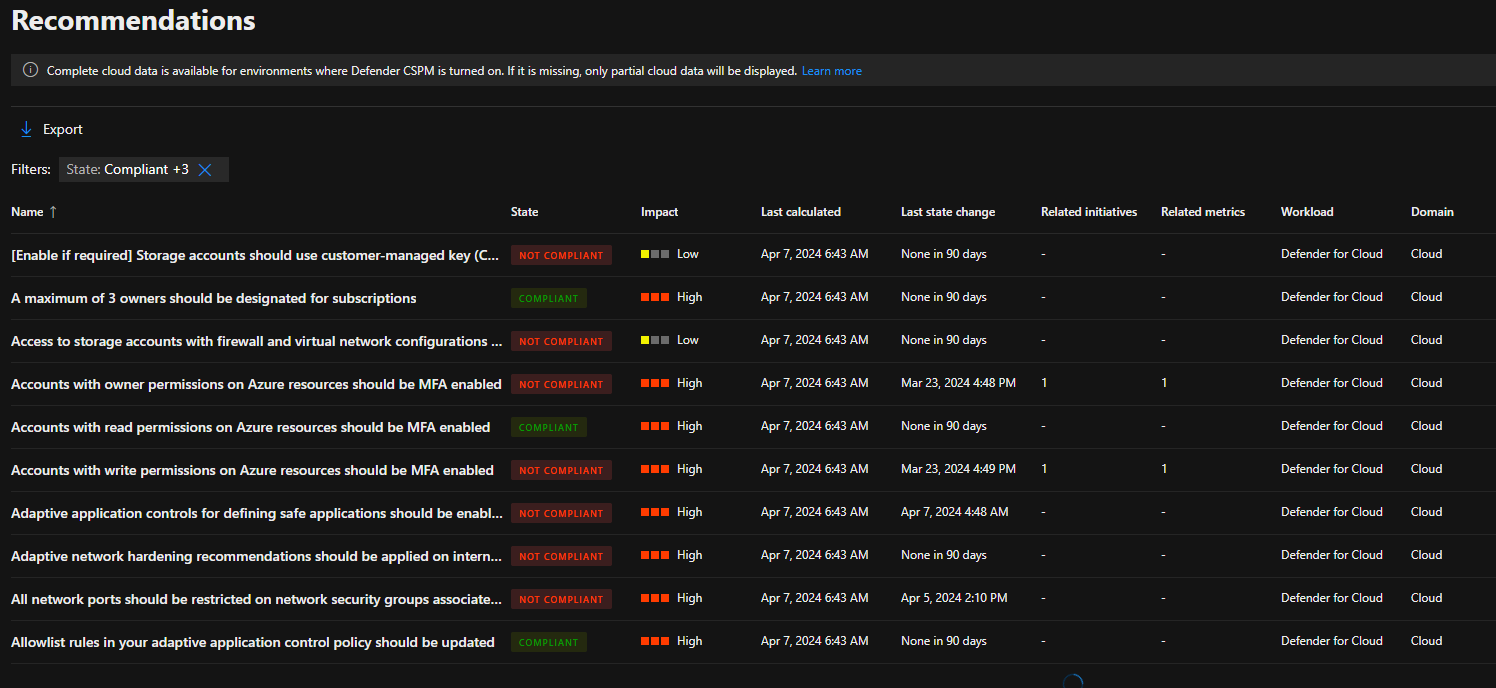Sort by Name column ascending arrow
The height and width of the screenshot is (688, 1496).
(53, 212)
